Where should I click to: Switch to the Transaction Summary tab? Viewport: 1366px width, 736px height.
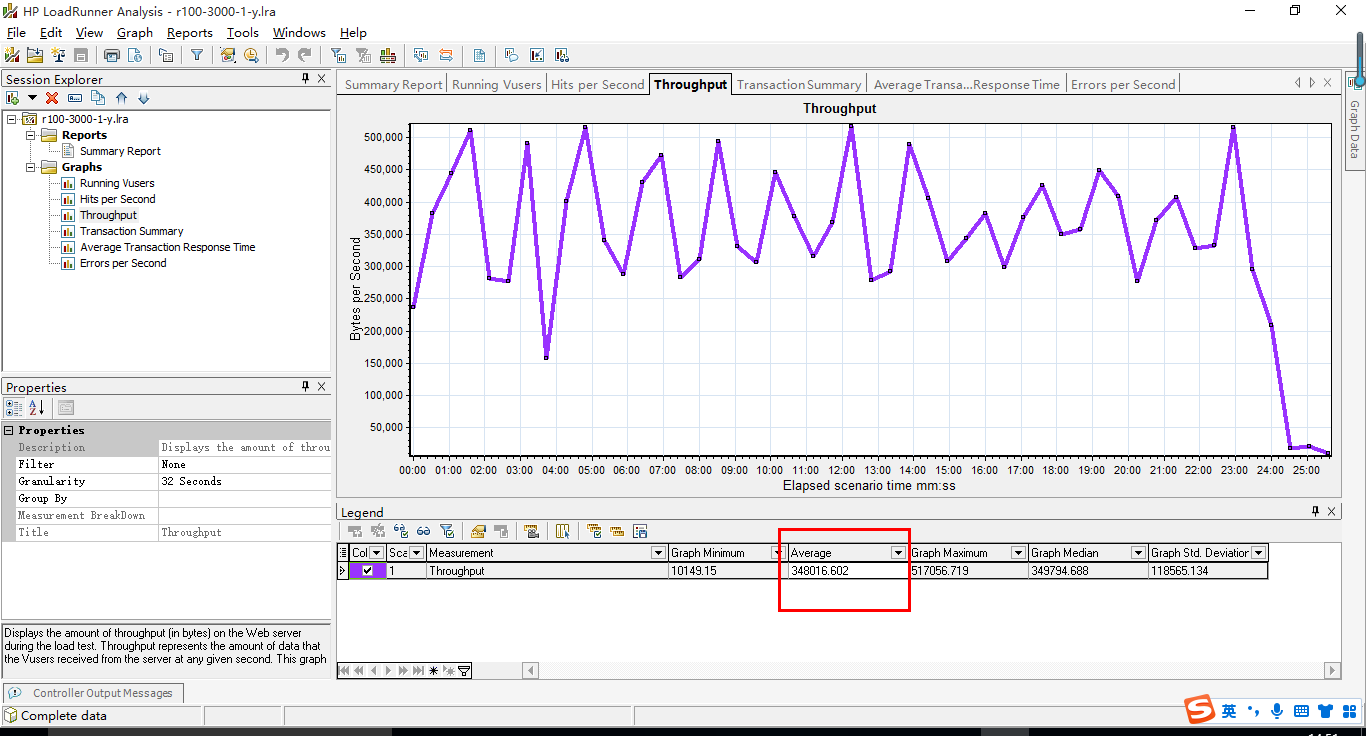click(799, 85)
